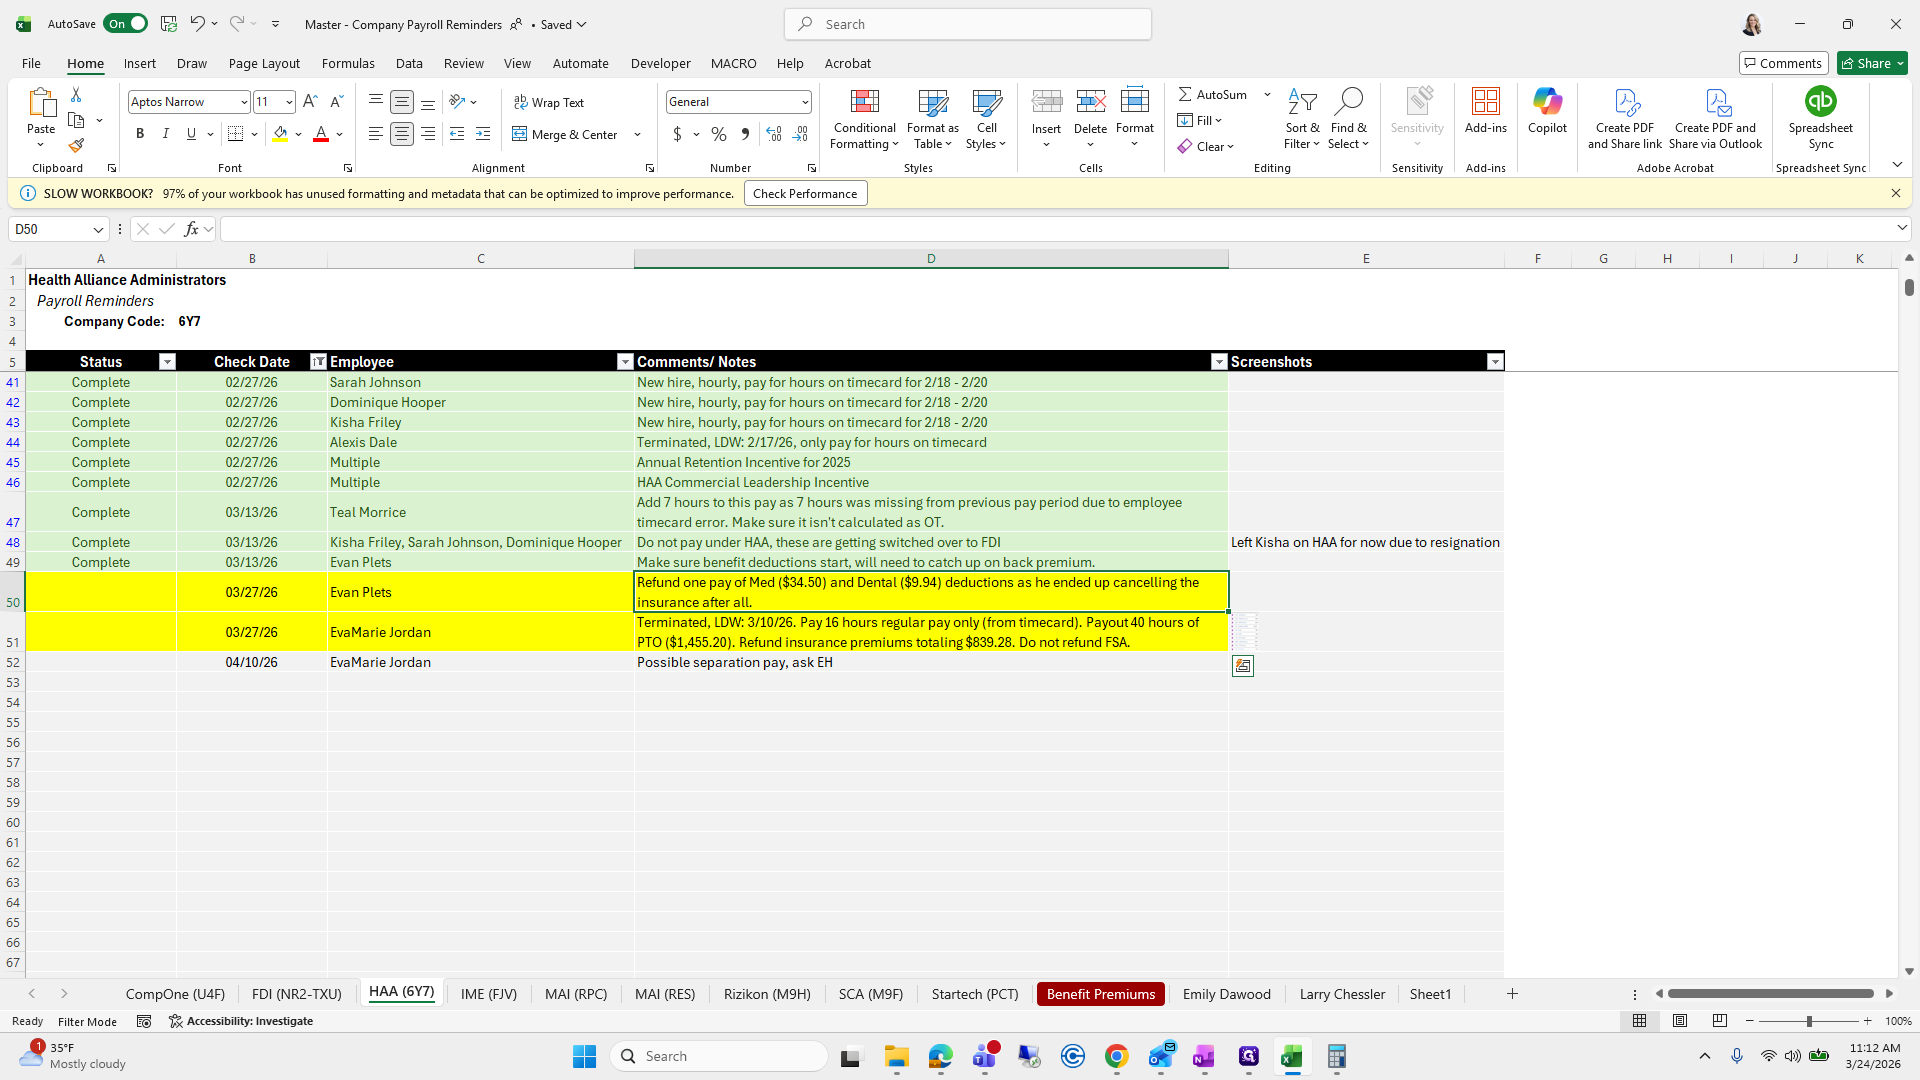Apply Bold formatting

pyautogui.click(x=140, y=134)
